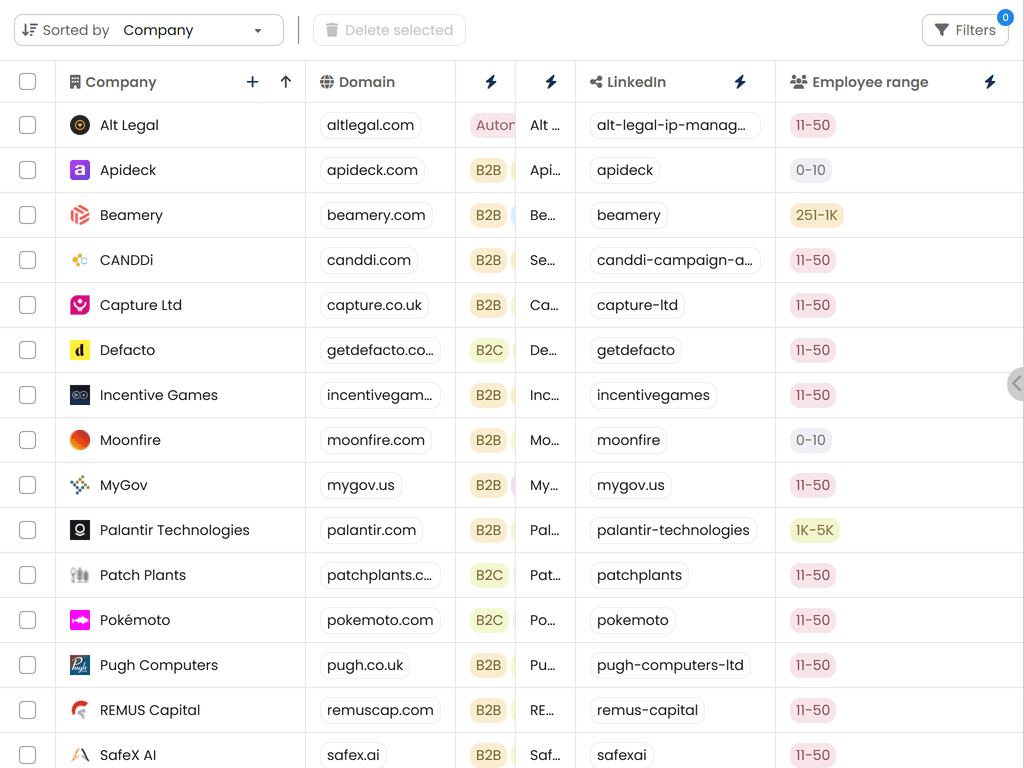Click the people icon in Employee range header

pos(798,82)
